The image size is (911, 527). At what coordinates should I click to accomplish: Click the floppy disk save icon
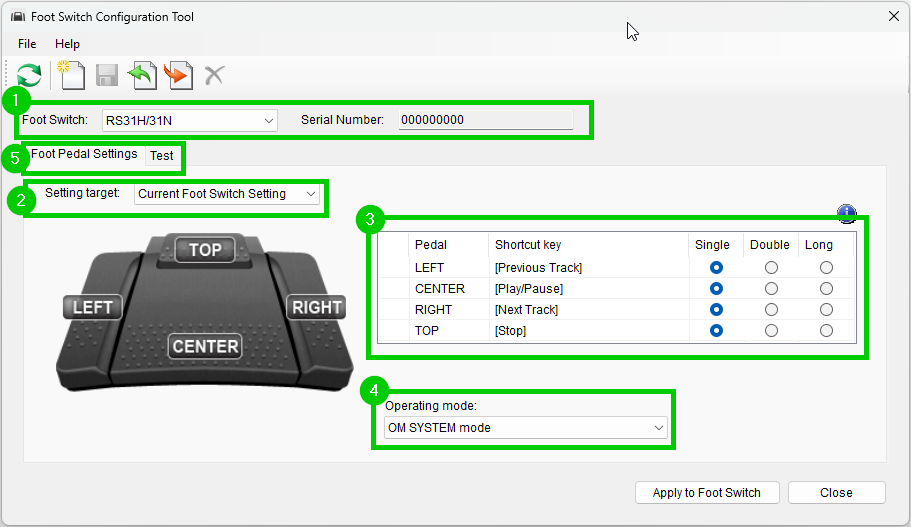[x=107, y=76]
